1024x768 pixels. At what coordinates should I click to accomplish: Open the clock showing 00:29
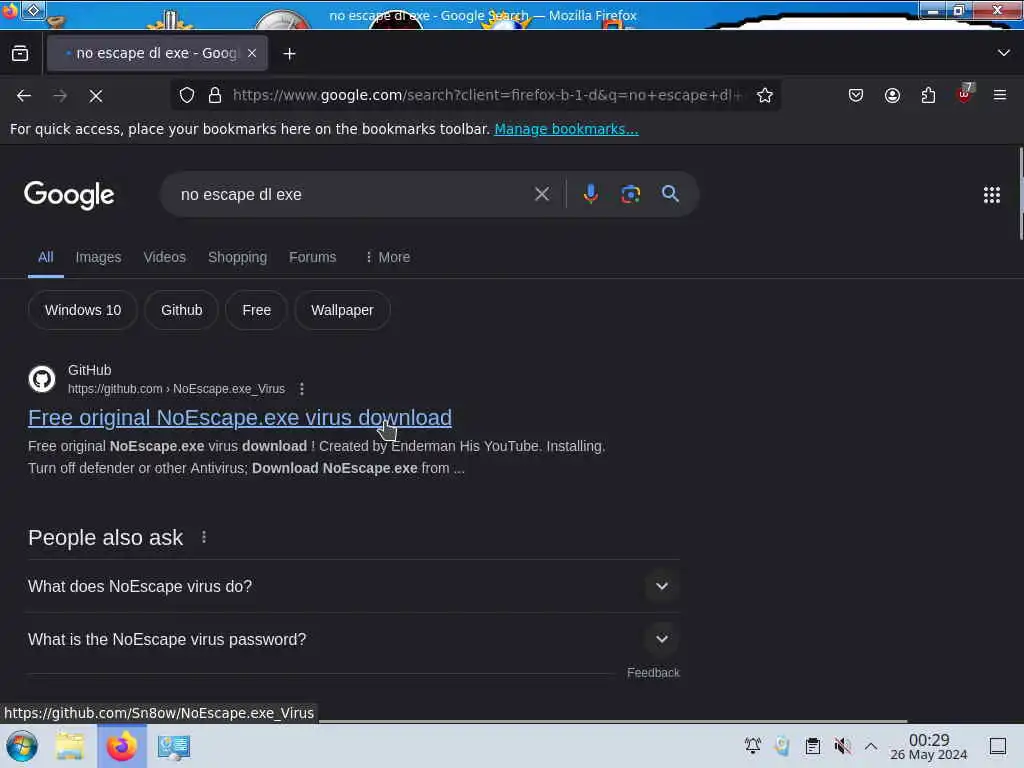coord(929,746)
